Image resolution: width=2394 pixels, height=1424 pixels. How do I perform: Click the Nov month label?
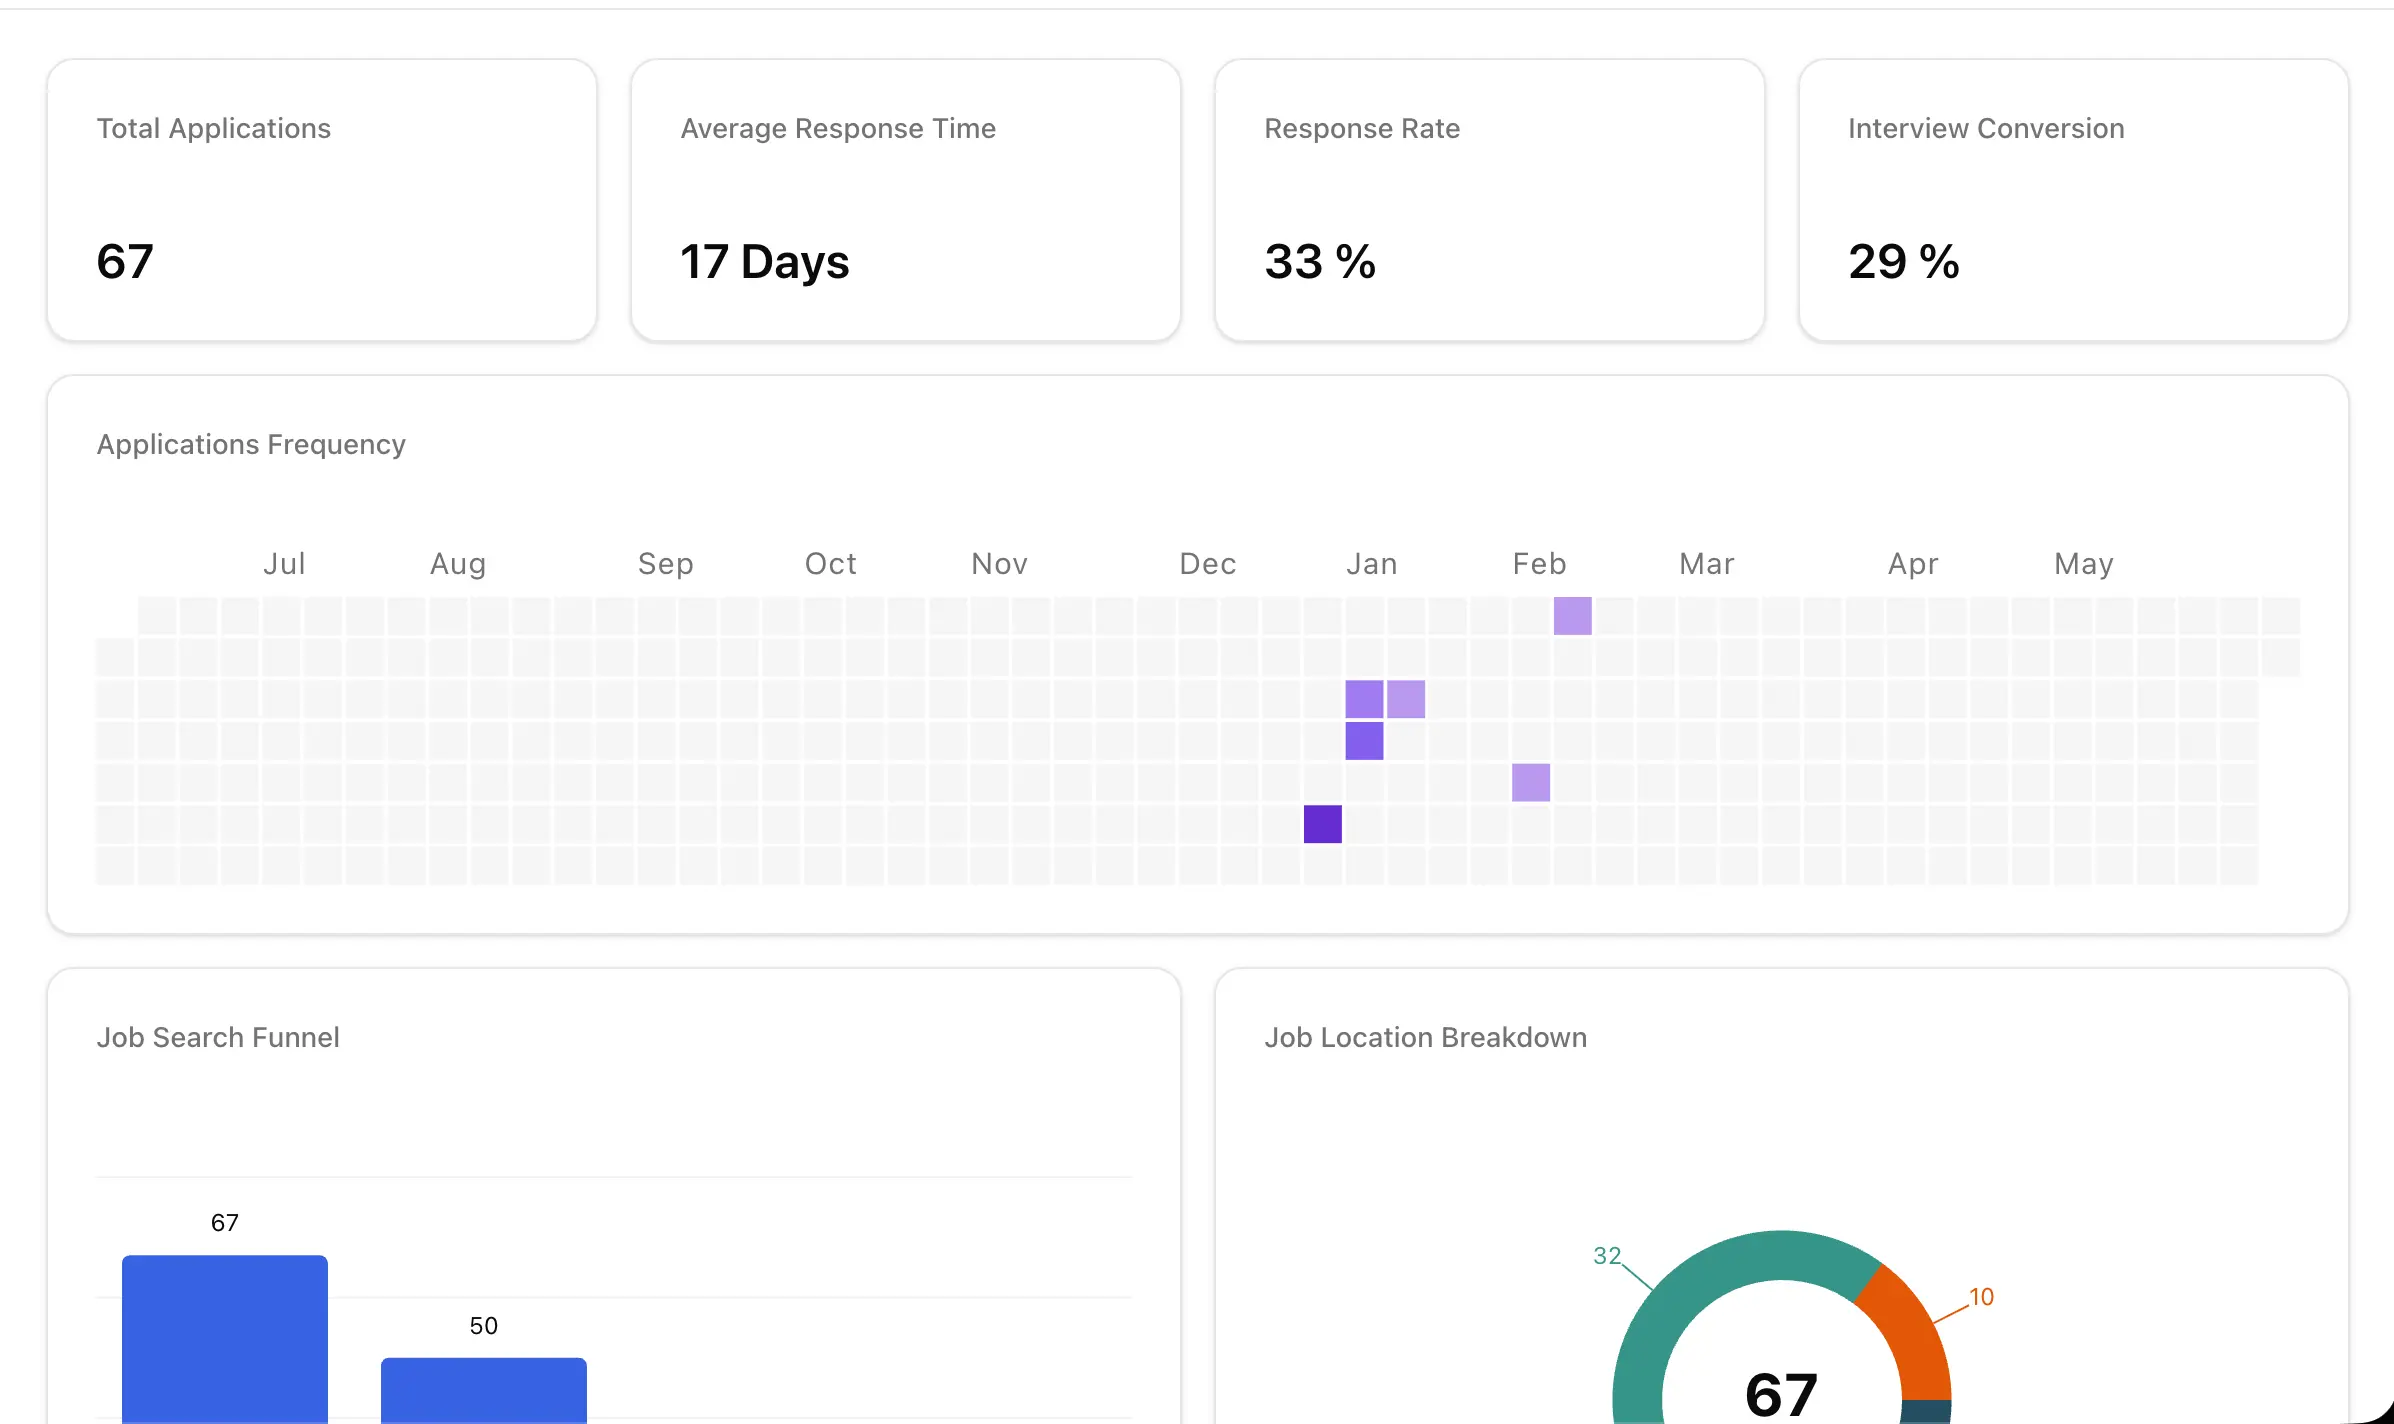1000,564
